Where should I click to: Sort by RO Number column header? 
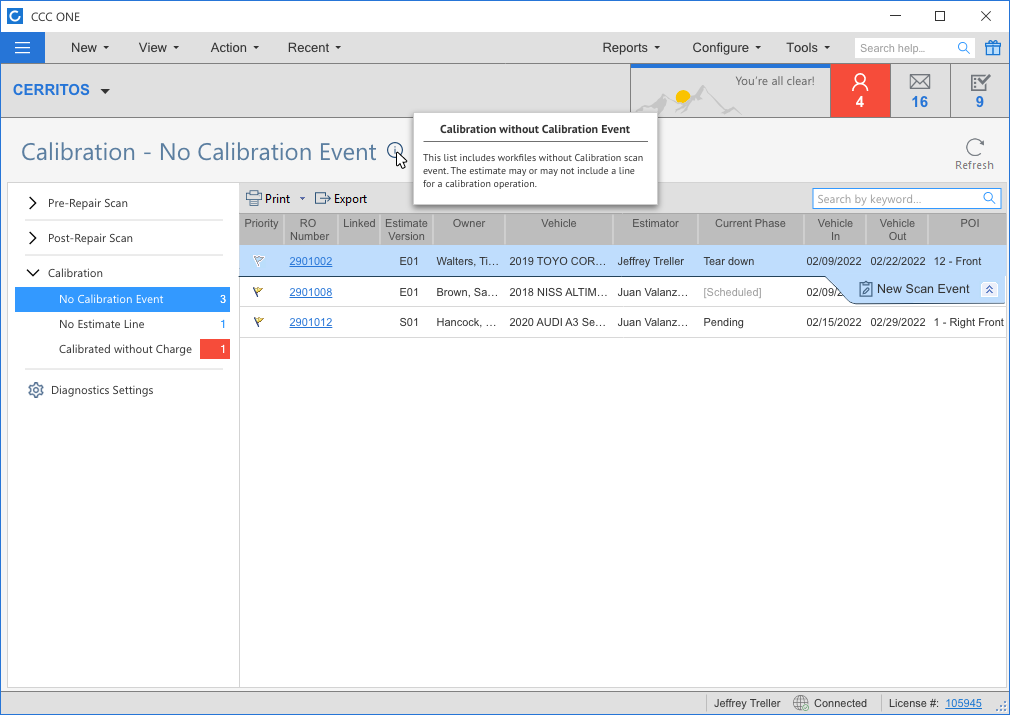click(x=309, y=229)
